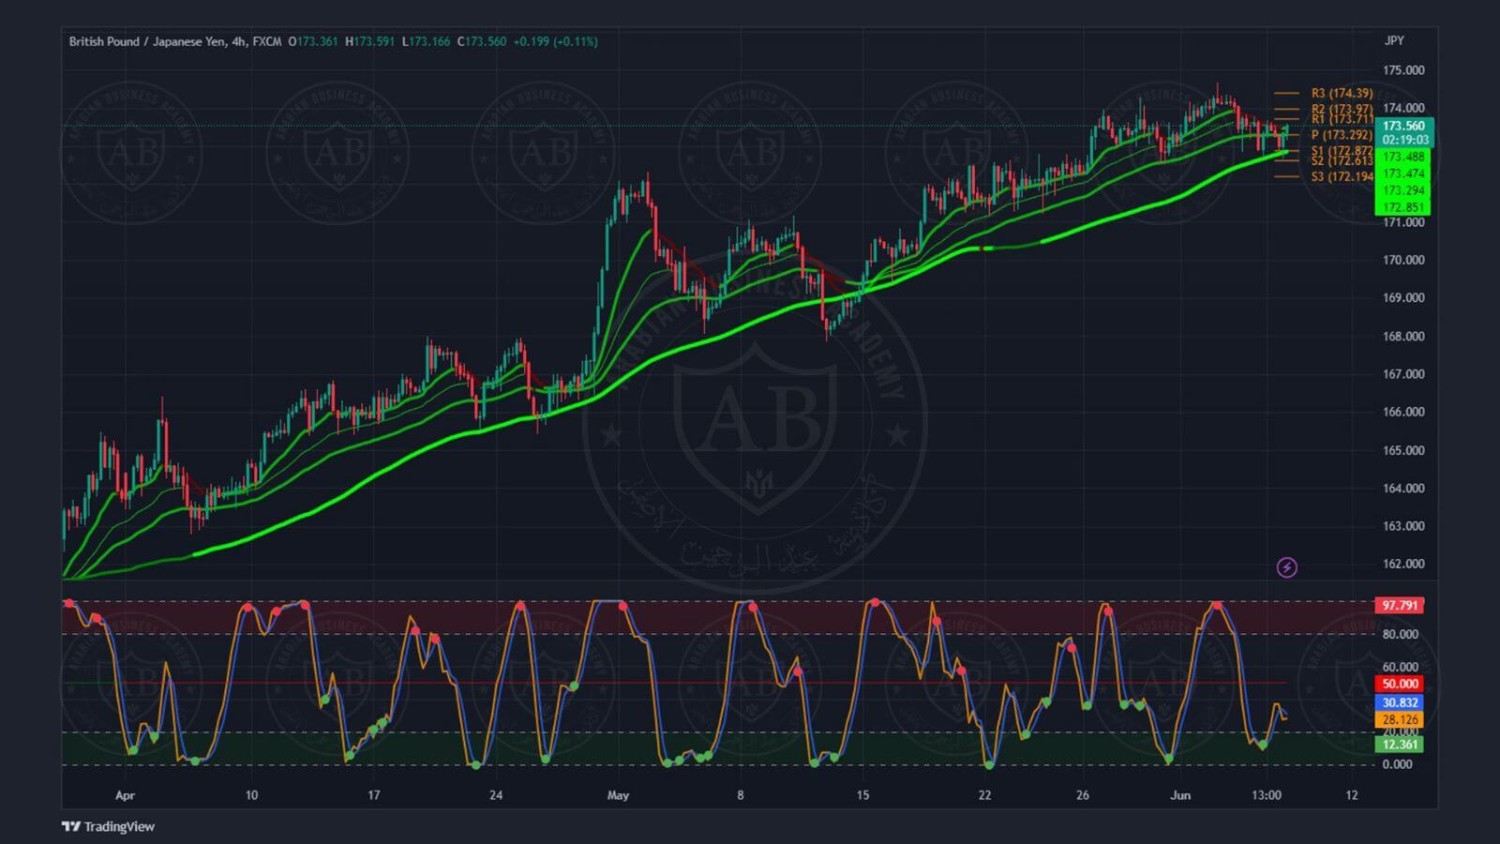Click 175.000 on the price axis
The image size is (1500, 844).
[1404, 70]
